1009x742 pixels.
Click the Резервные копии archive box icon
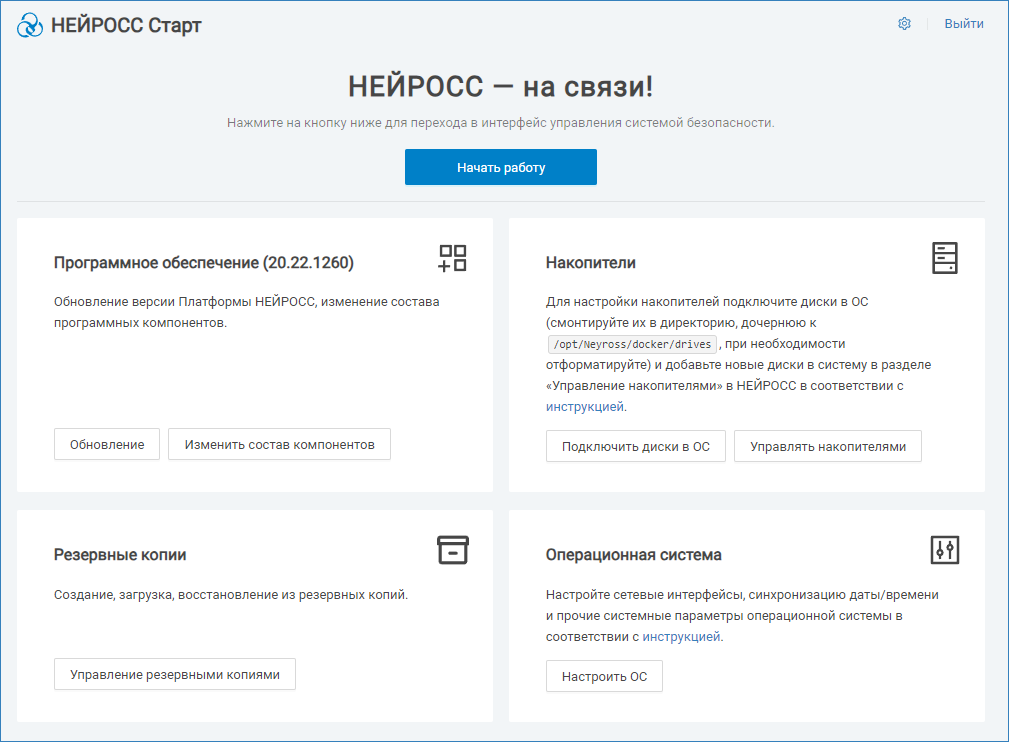click(x=452, y=550)
